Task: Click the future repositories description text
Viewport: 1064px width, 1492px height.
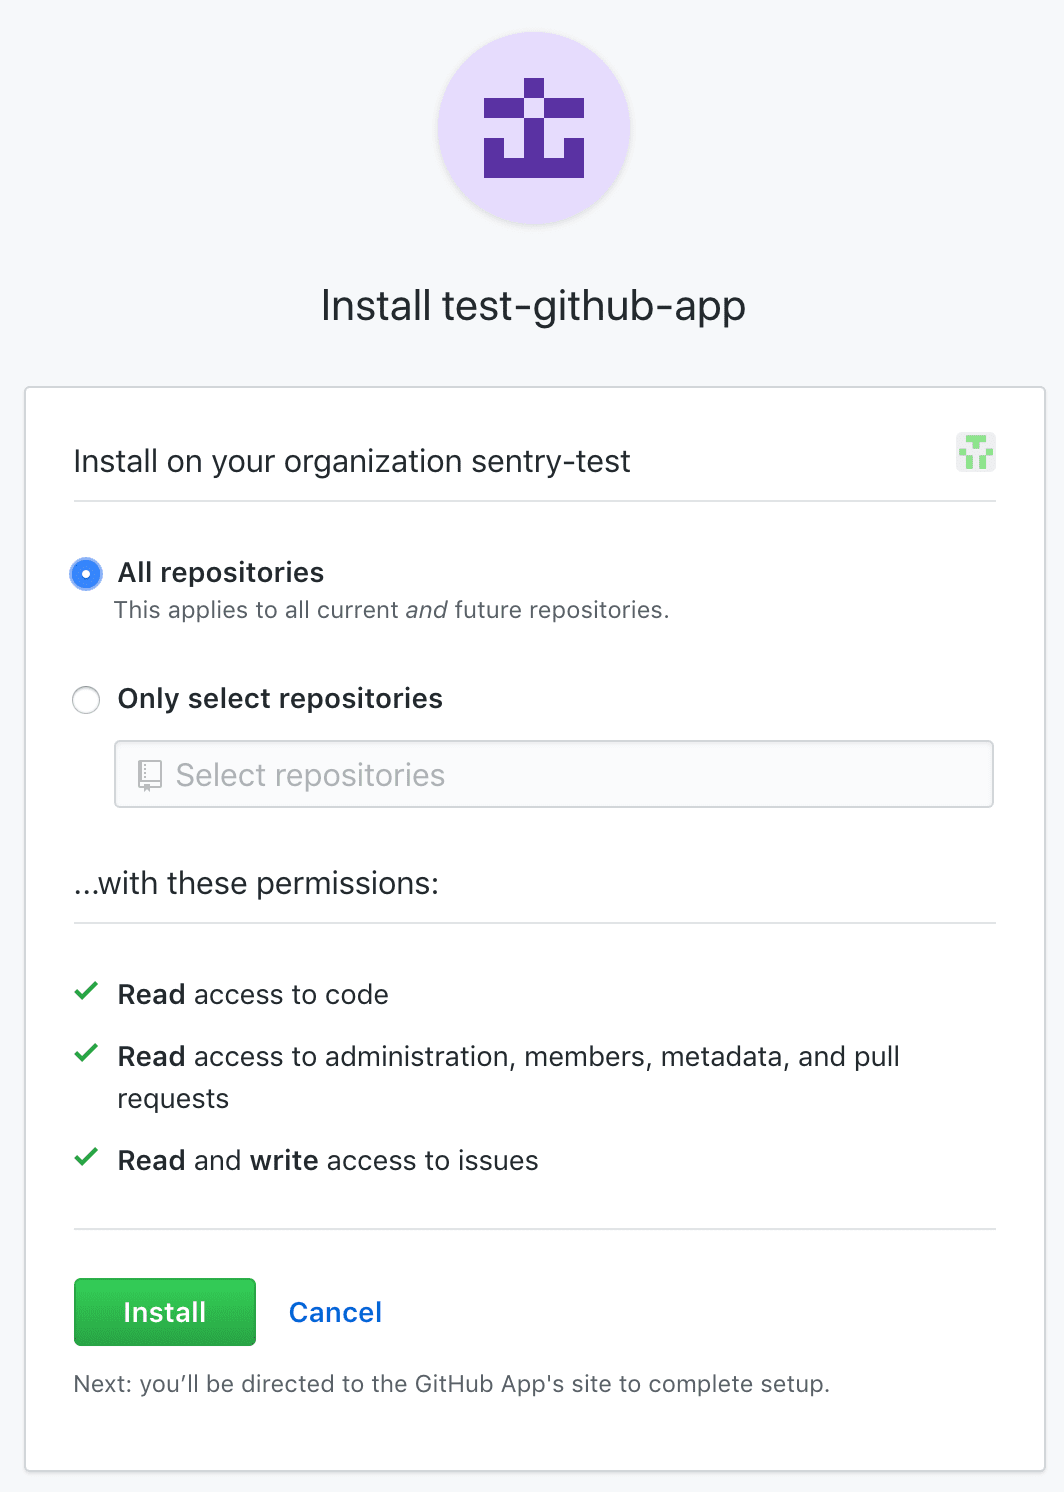Action: (392, 609)
